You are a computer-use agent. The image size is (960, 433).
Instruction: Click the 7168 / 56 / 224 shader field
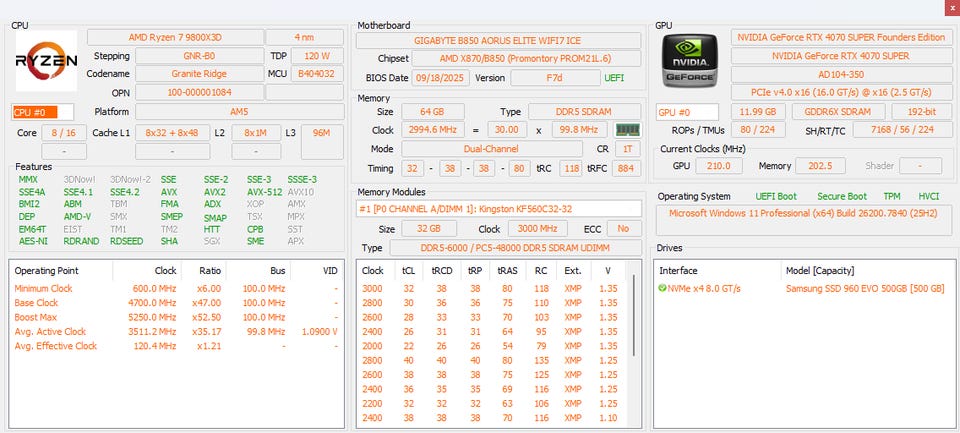click(902, 130)
